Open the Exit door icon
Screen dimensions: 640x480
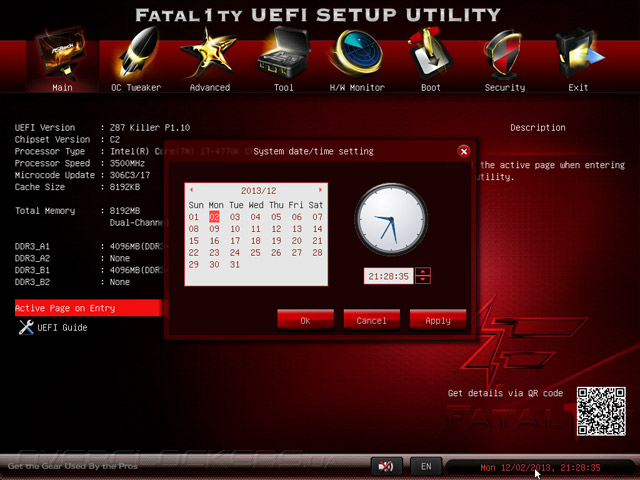(x=578, y=53)
